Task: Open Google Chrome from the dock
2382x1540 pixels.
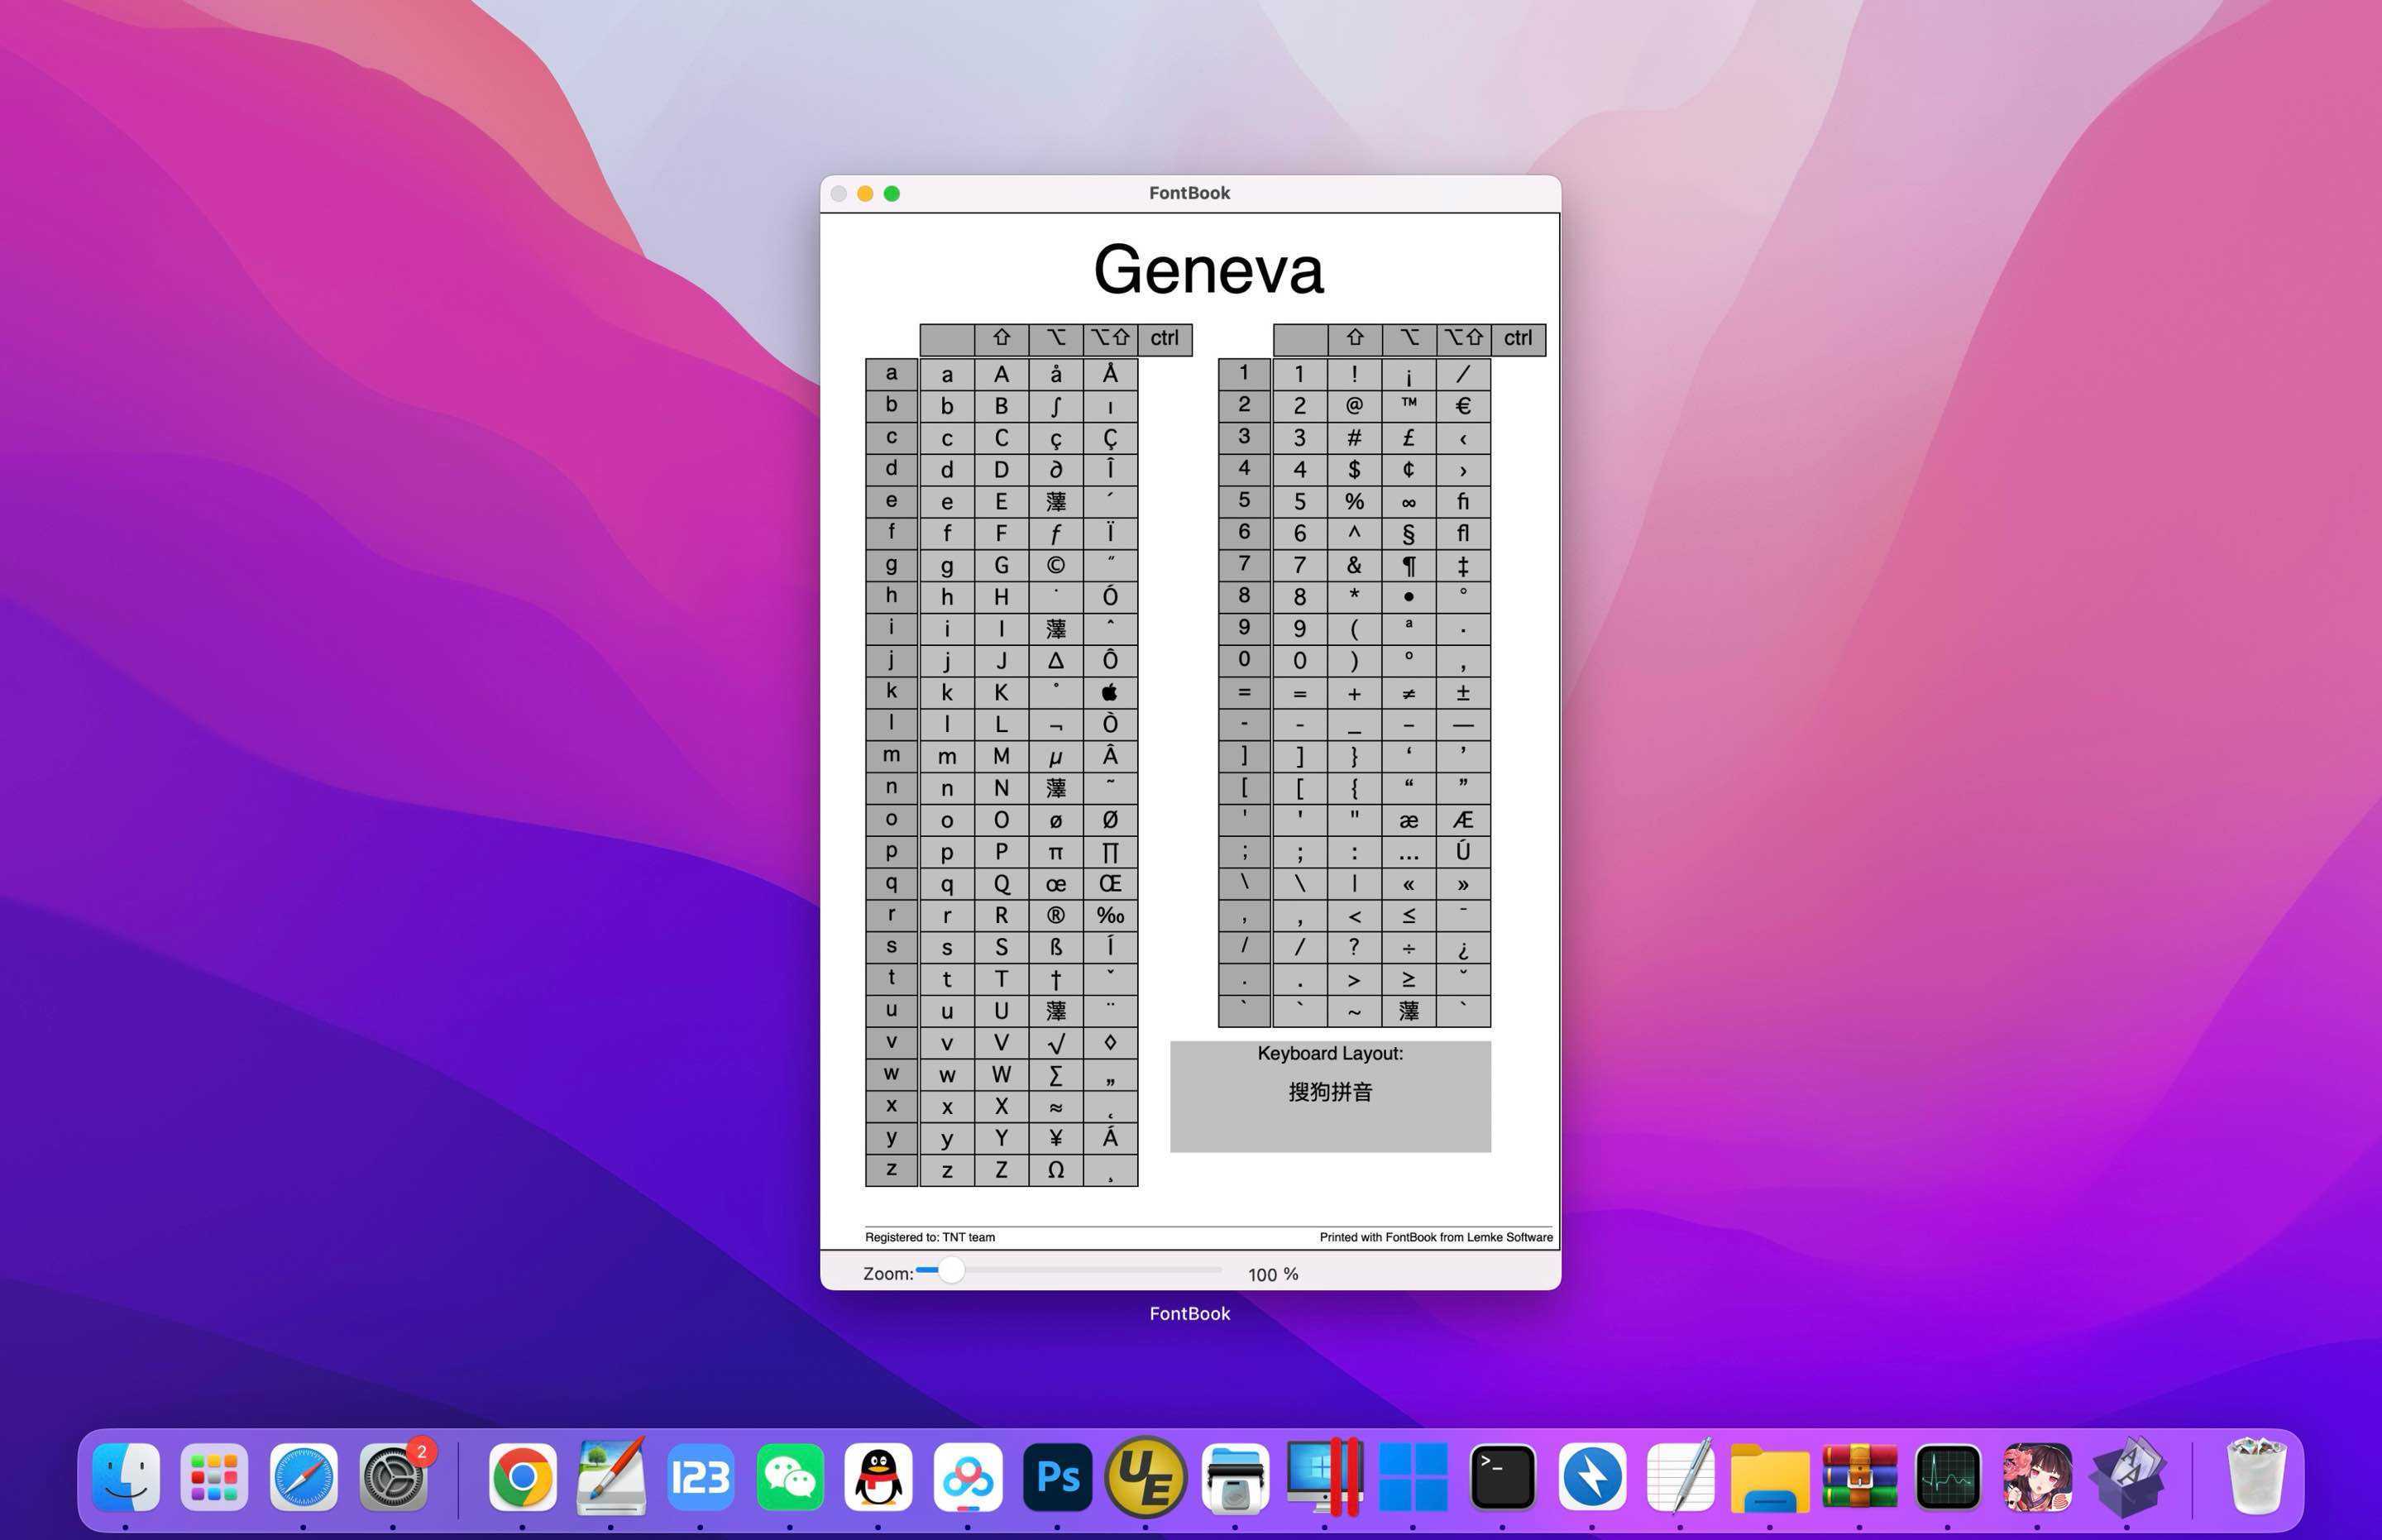Action: click(x=522, y=1477)
